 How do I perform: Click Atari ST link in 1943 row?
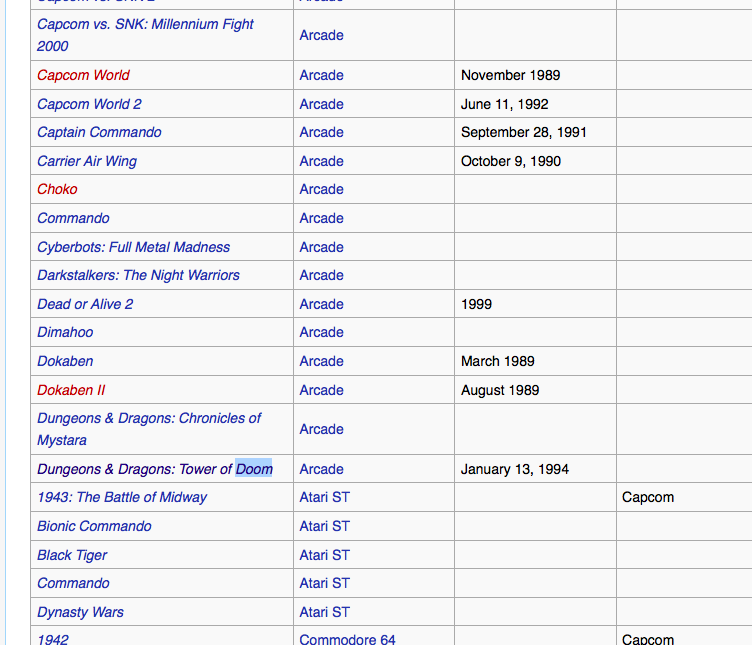(325, 497)
